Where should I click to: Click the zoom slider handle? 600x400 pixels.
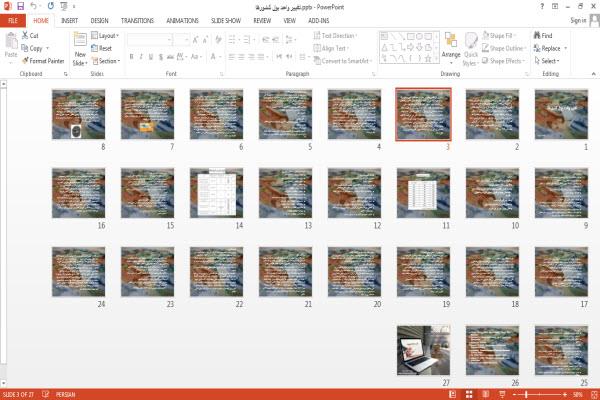[x=527, y=394]
